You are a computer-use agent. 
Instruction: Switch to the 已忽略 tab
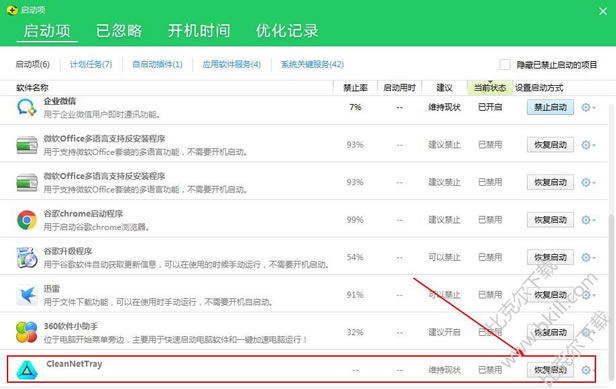pos(119,31)
